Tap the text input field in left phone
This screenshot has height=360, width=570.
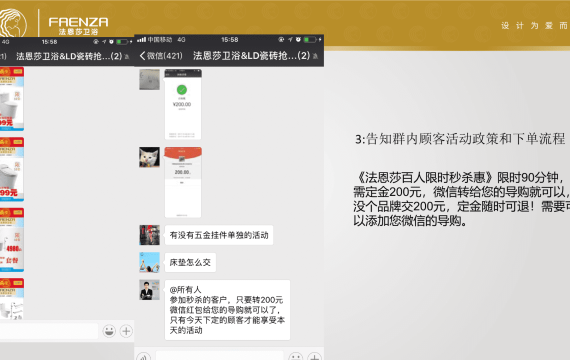point(49,331)
